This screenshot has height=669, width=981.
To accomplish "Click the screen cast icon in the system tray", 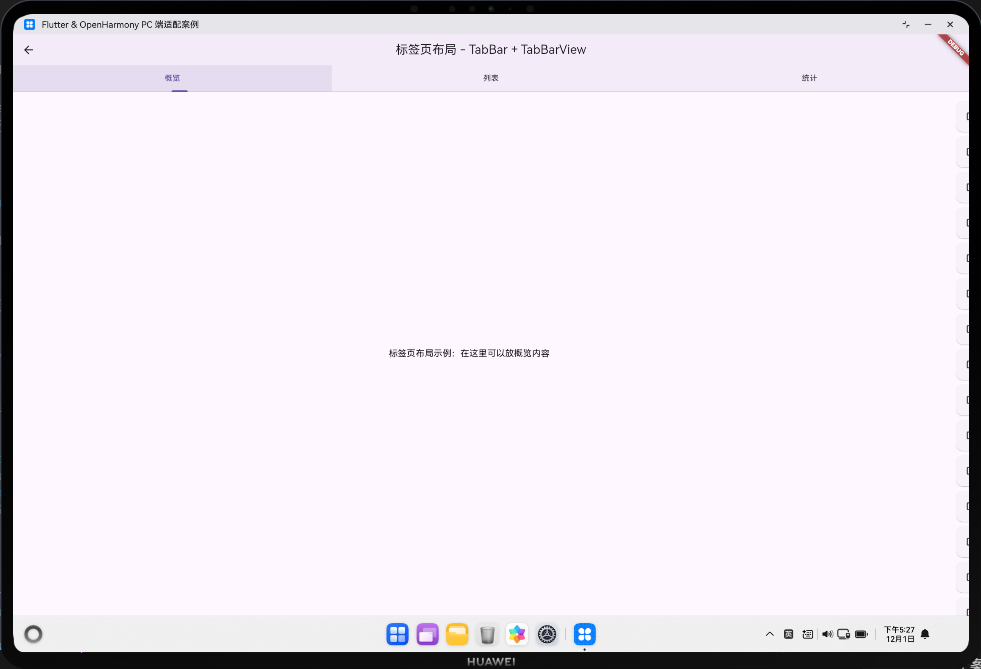I will coord(842,634).
